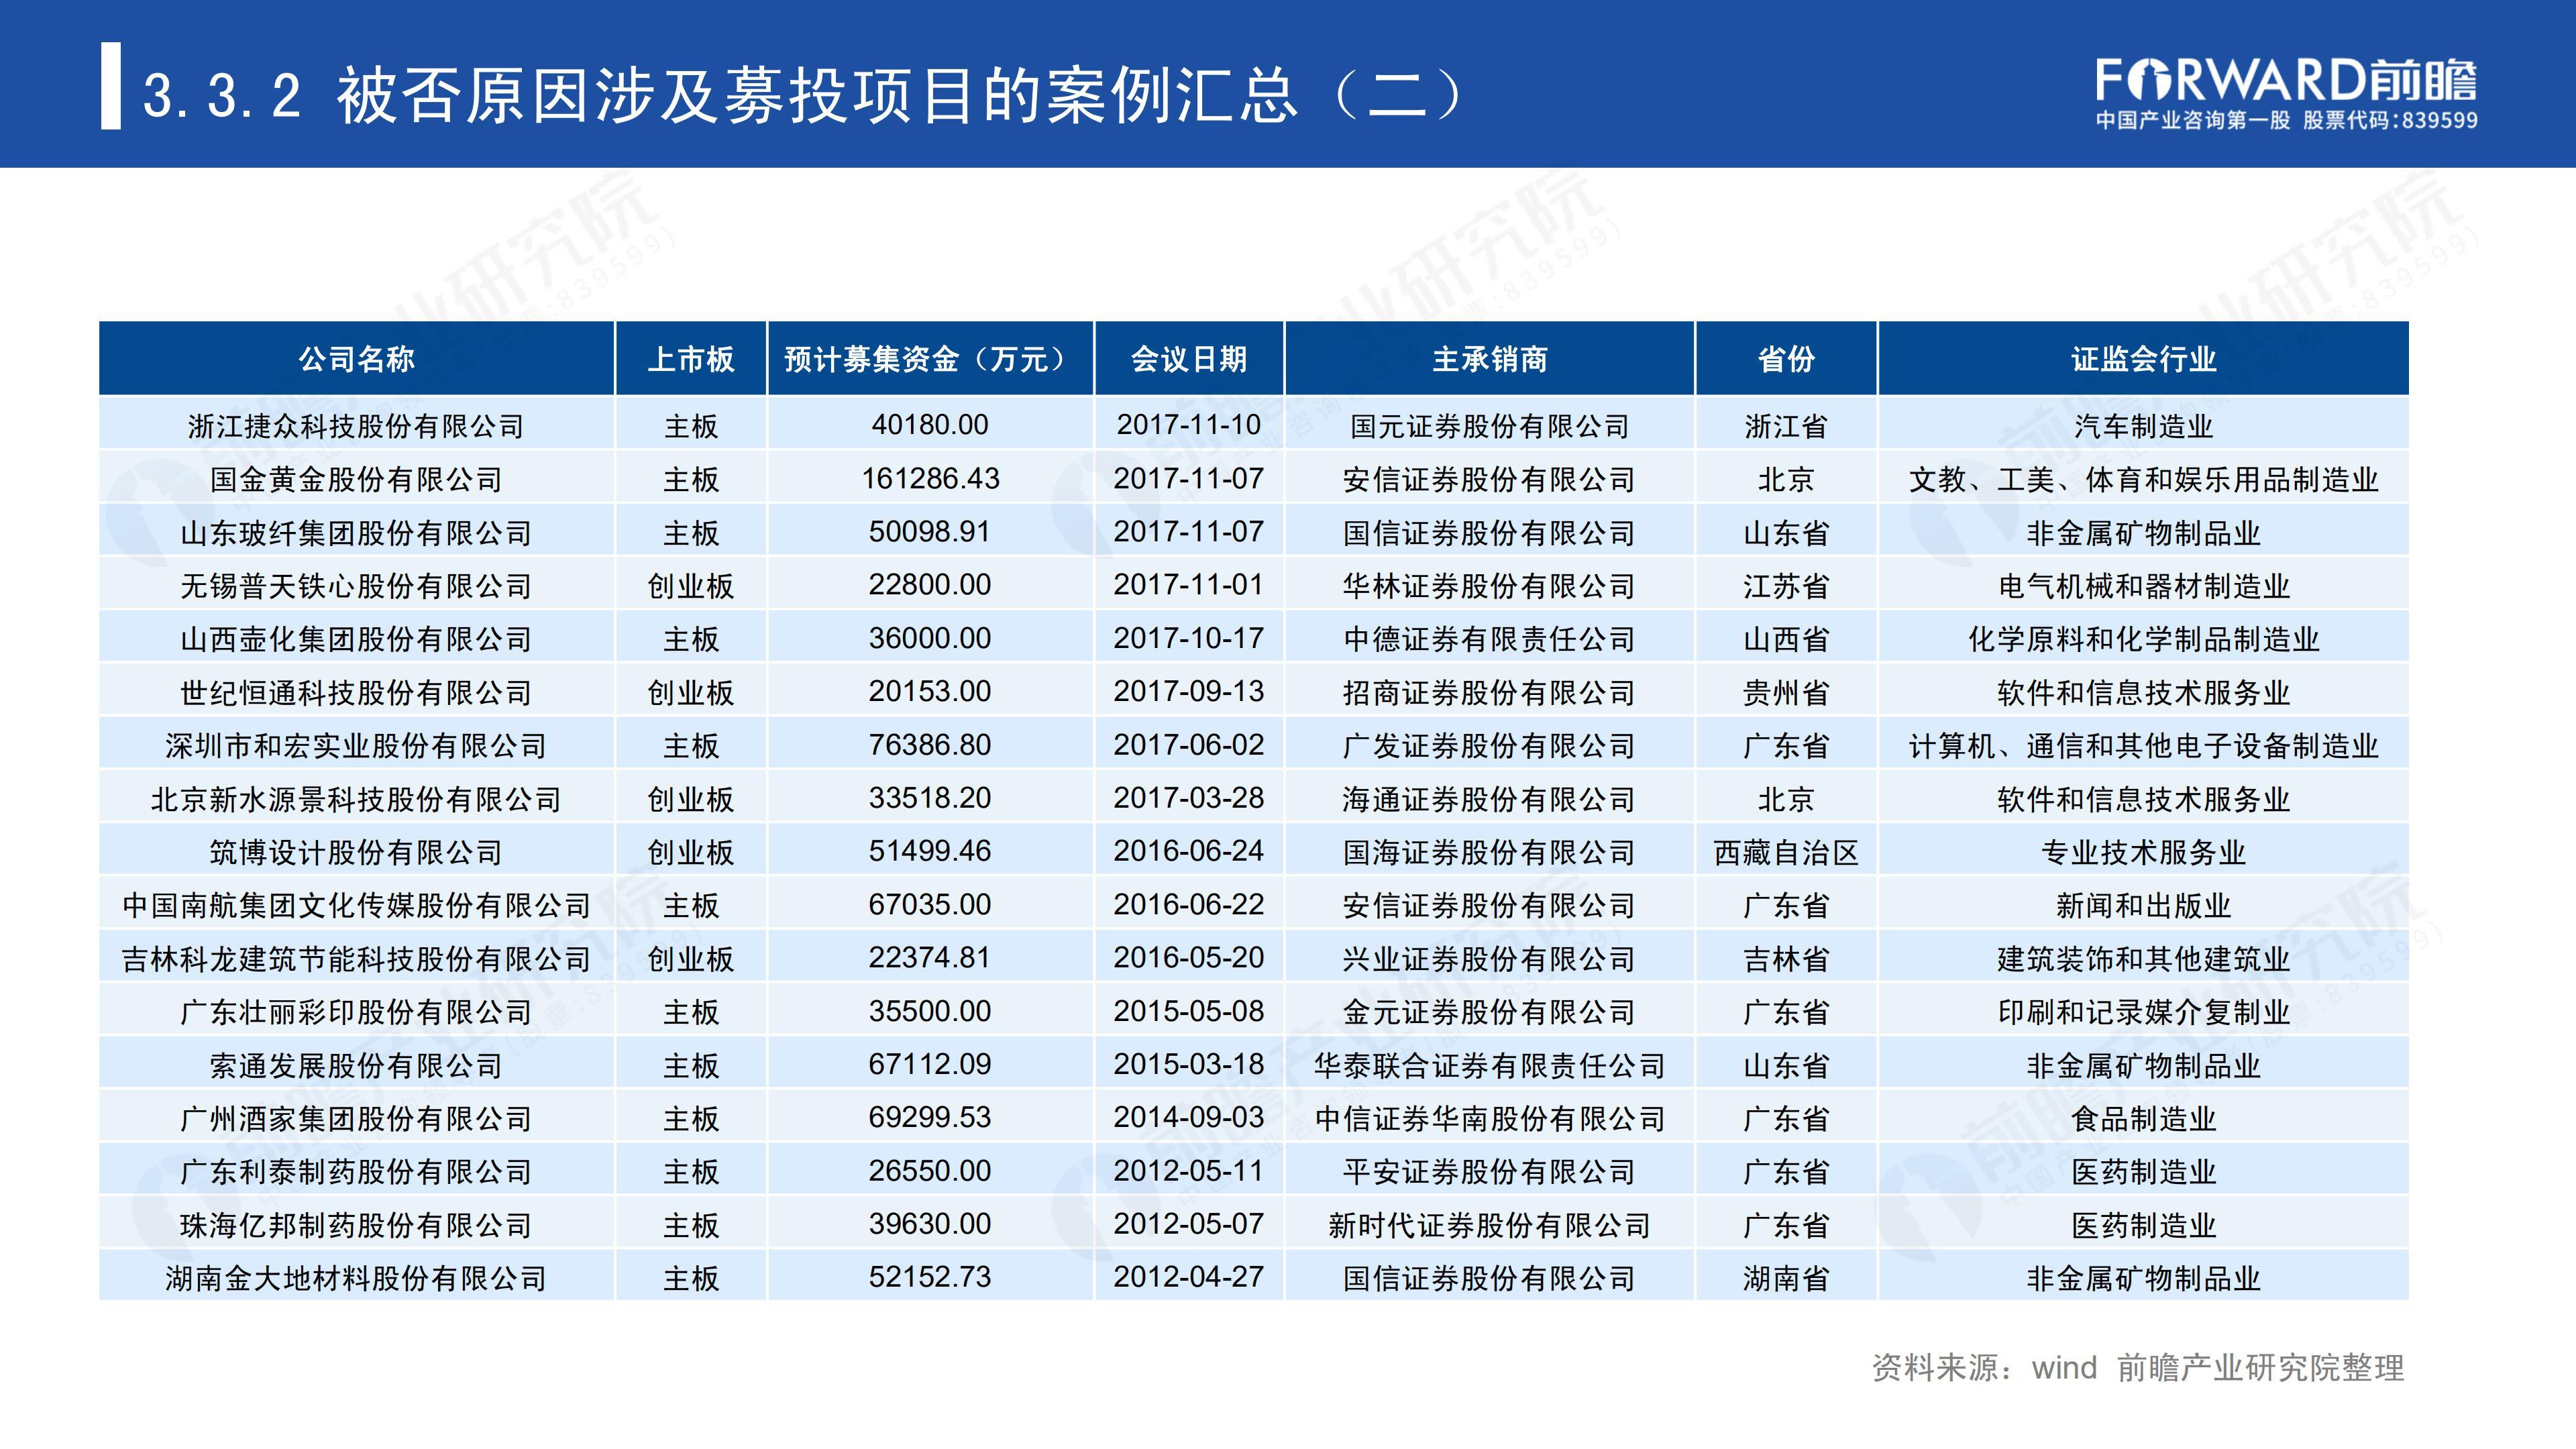The height and width of the screenshot is (1449, 2576).
Task: Select the 华泰联合证券有限责任公司 underwriter cell
Action: (x=1489, y=1065)
